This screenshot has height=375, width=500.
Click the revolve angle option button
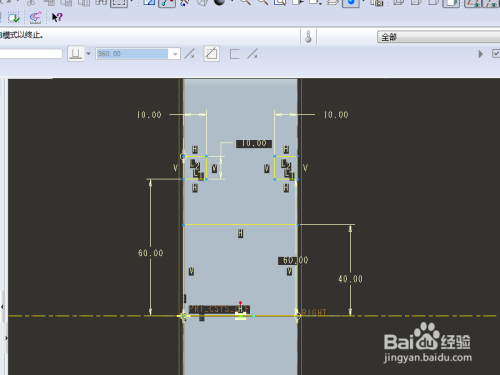click(75, 54)
